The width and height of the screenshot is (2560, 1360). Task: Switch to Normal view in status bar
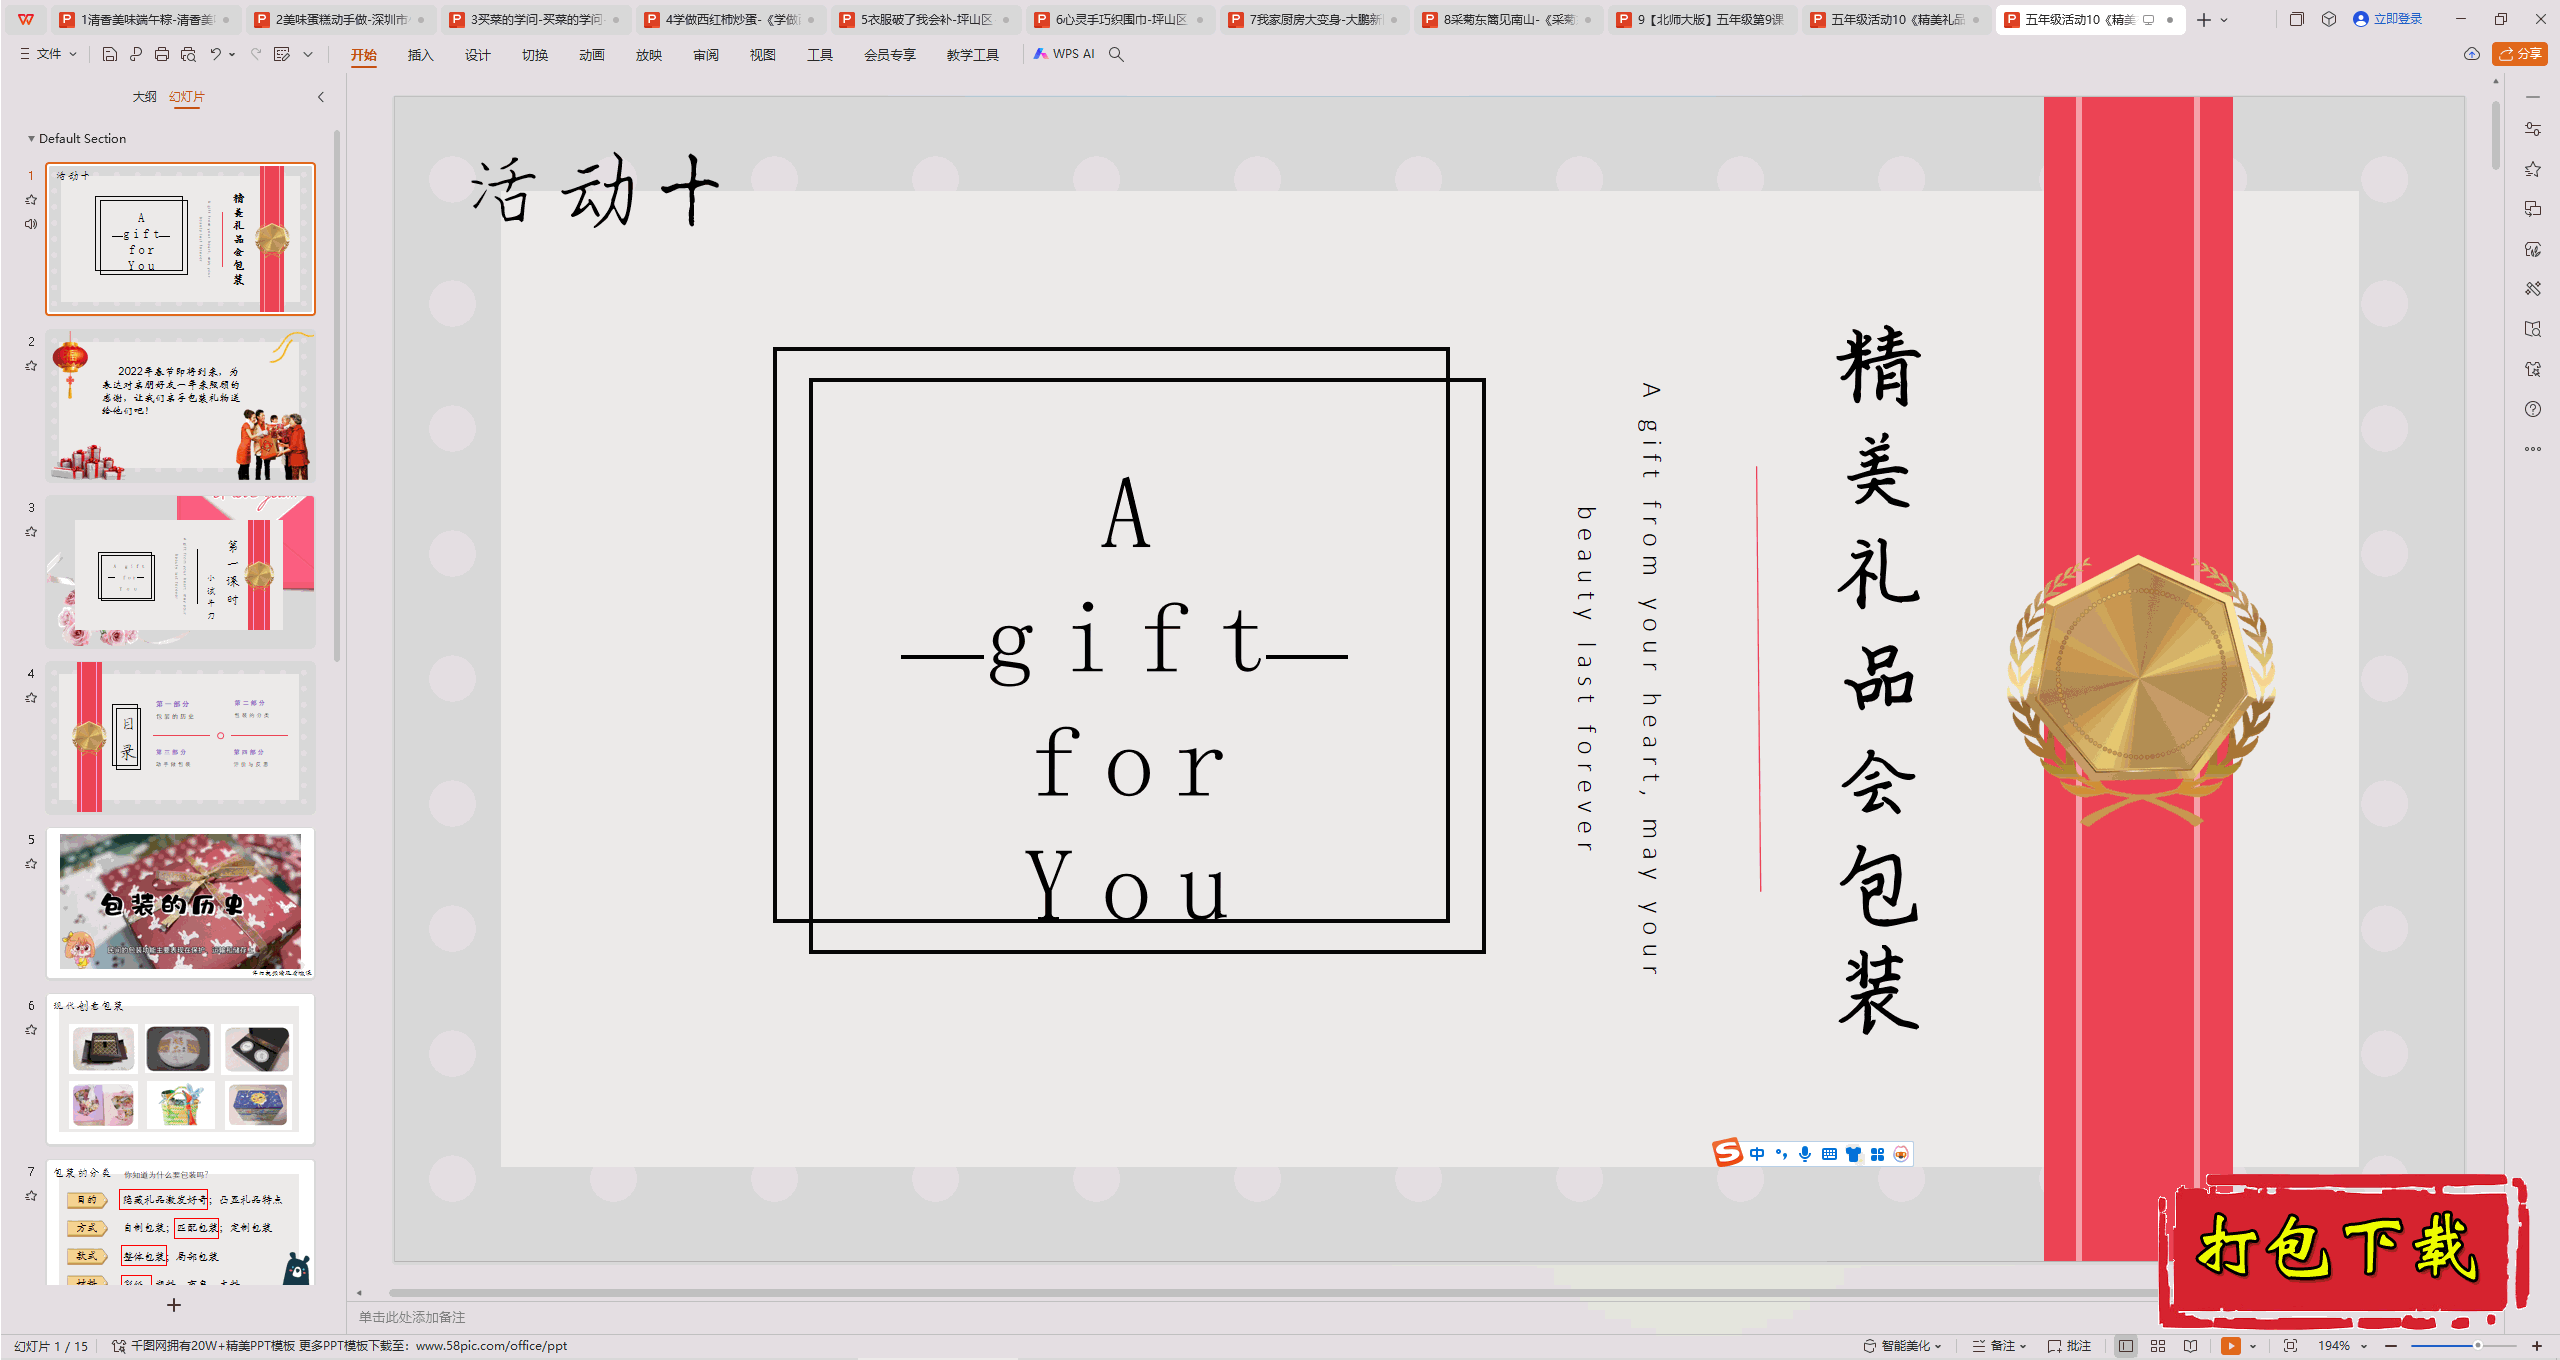[2126, 1346]
